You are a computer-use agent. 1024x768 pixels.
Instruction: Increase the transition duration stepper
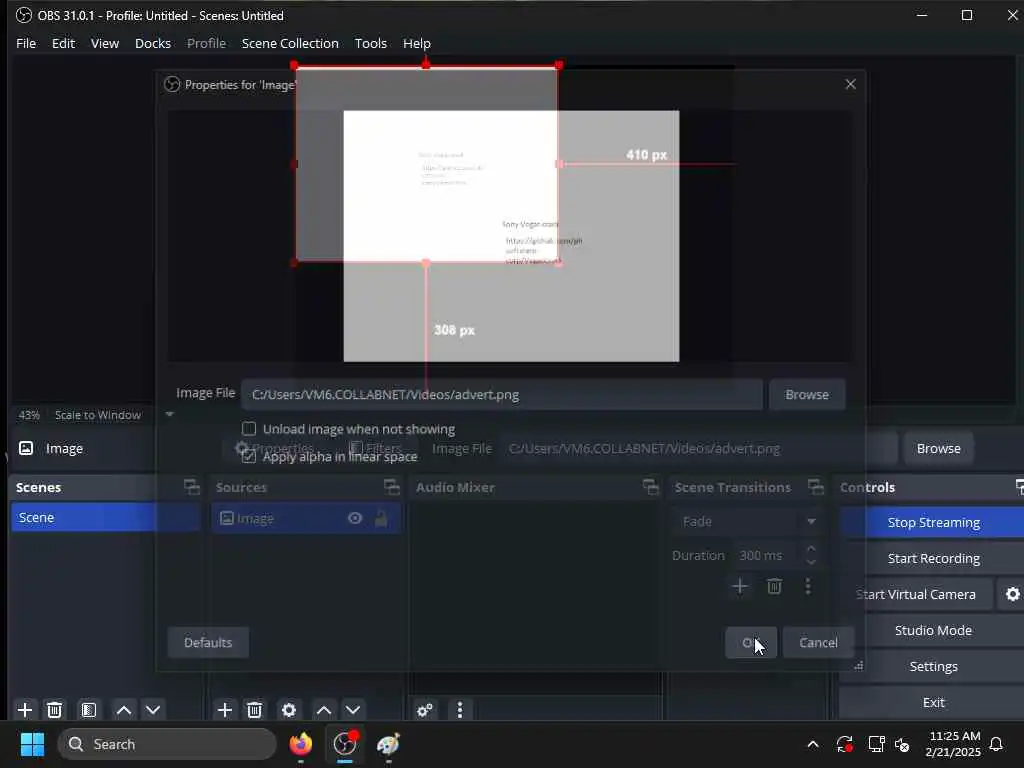[811, 549]
